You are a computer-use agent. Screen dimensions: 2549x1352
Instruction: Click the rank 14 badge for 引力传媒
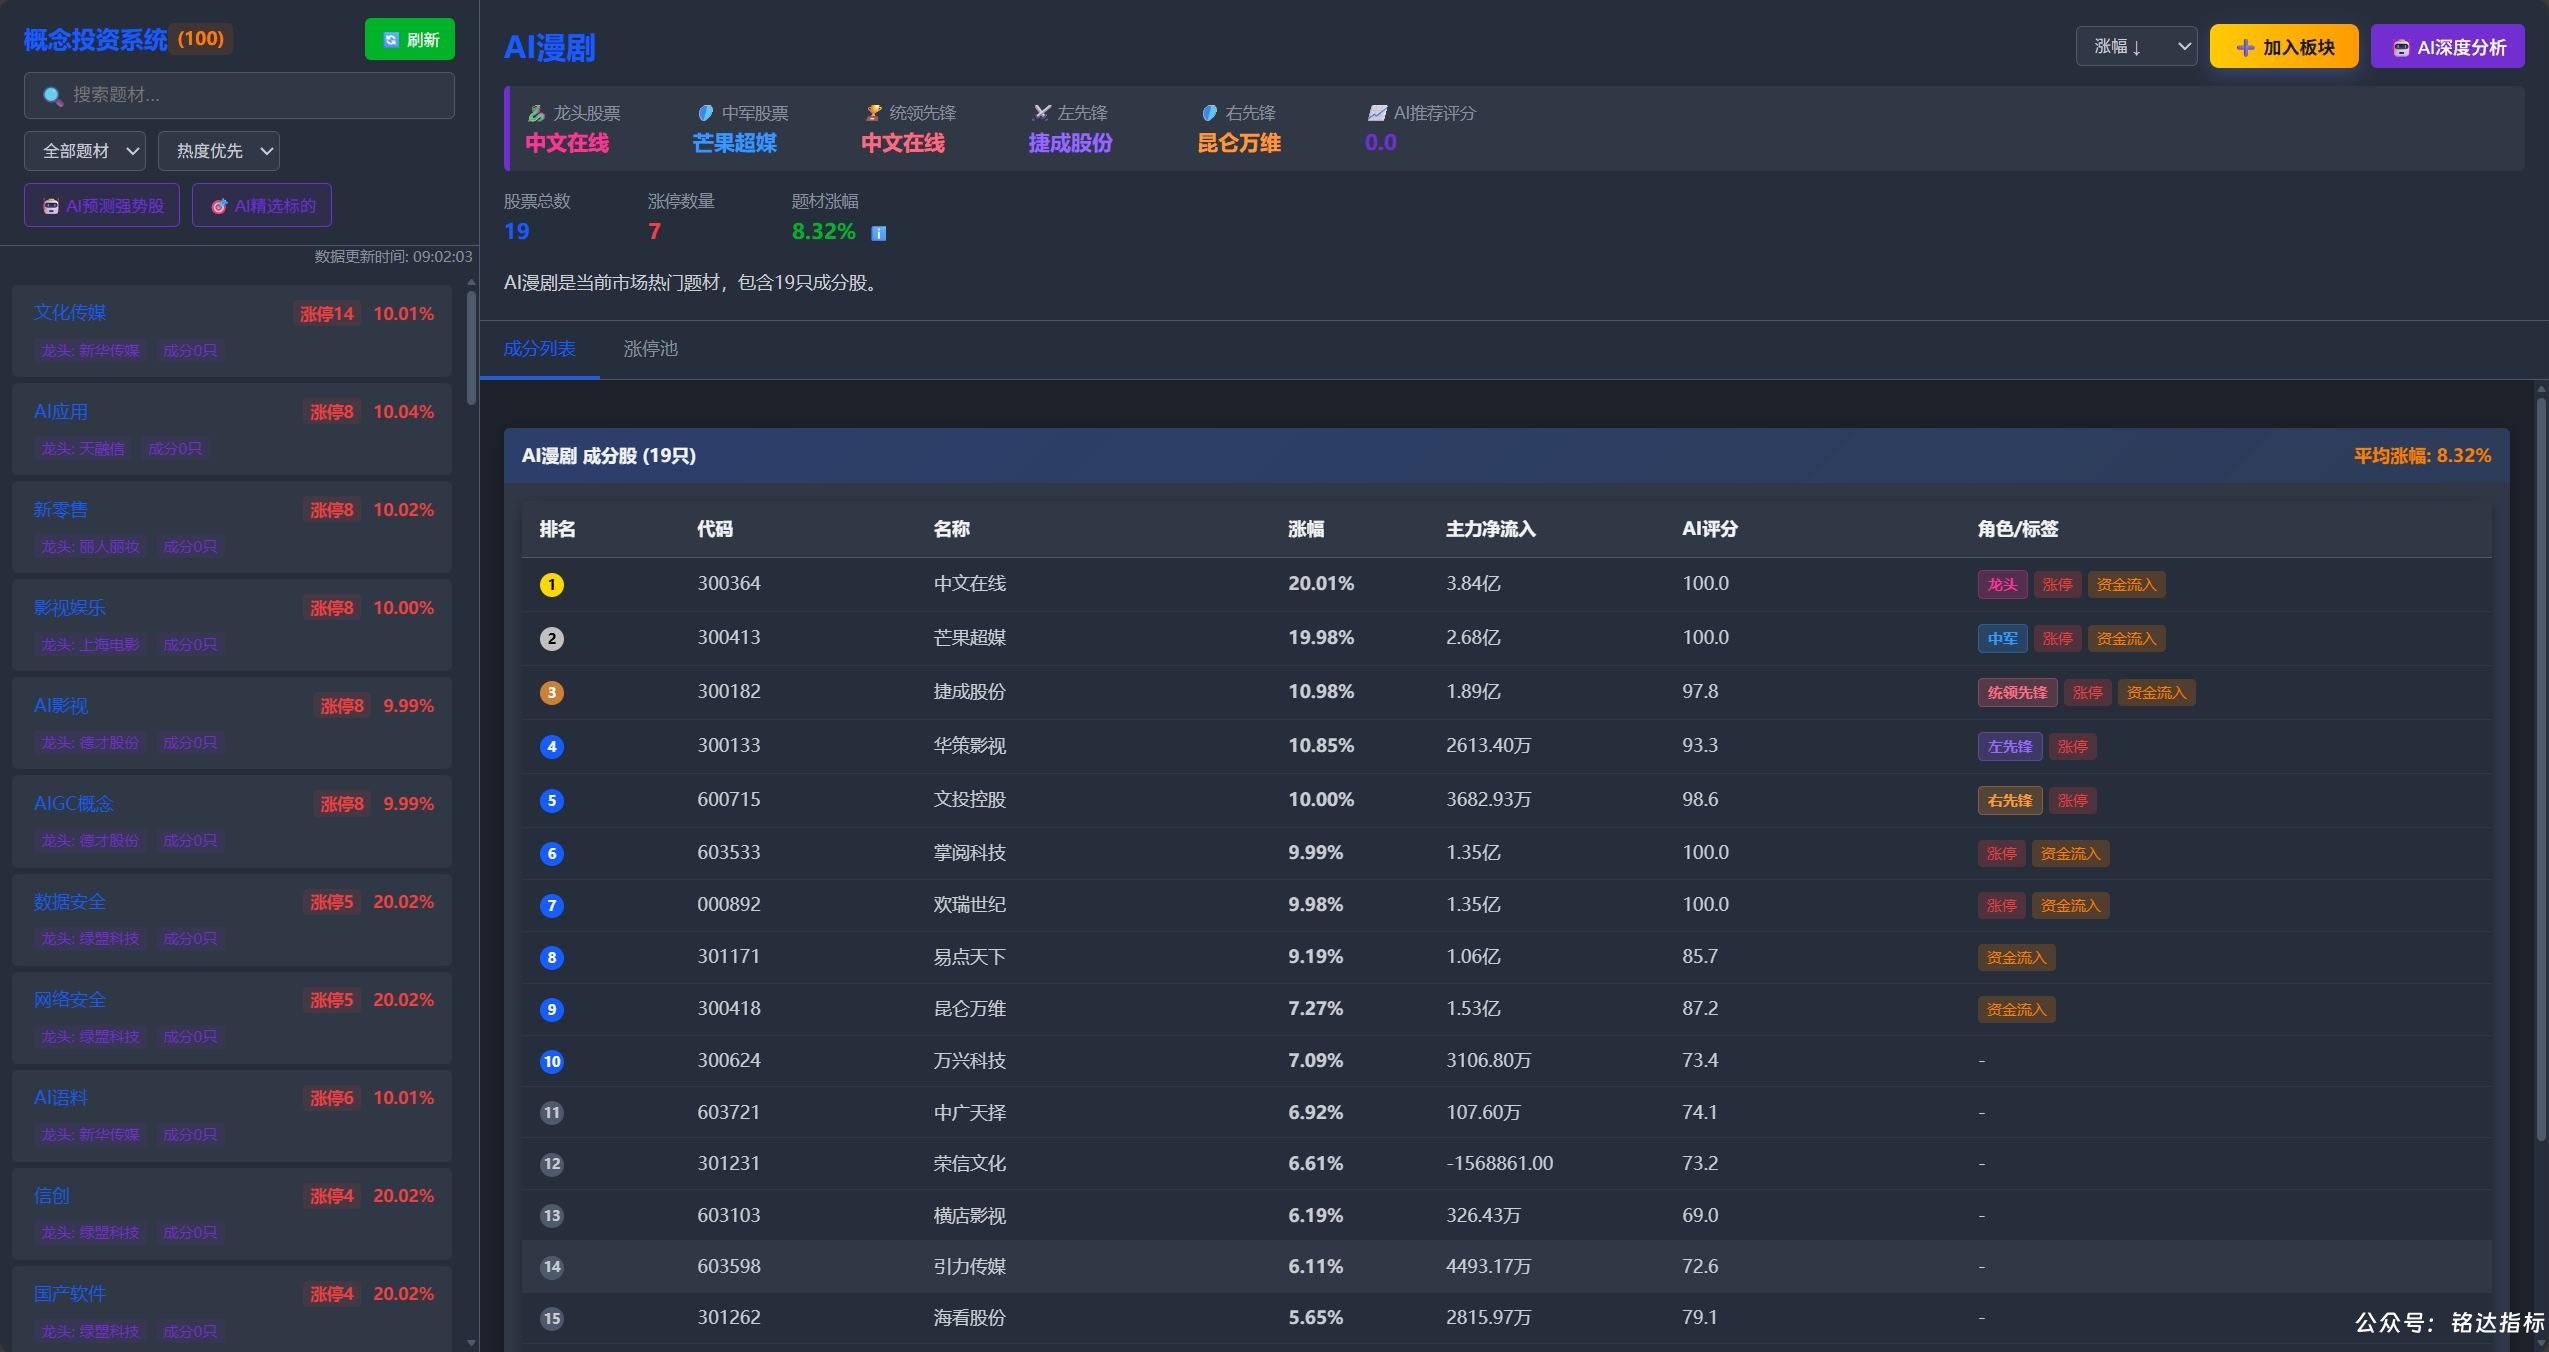click(552, 1268)
